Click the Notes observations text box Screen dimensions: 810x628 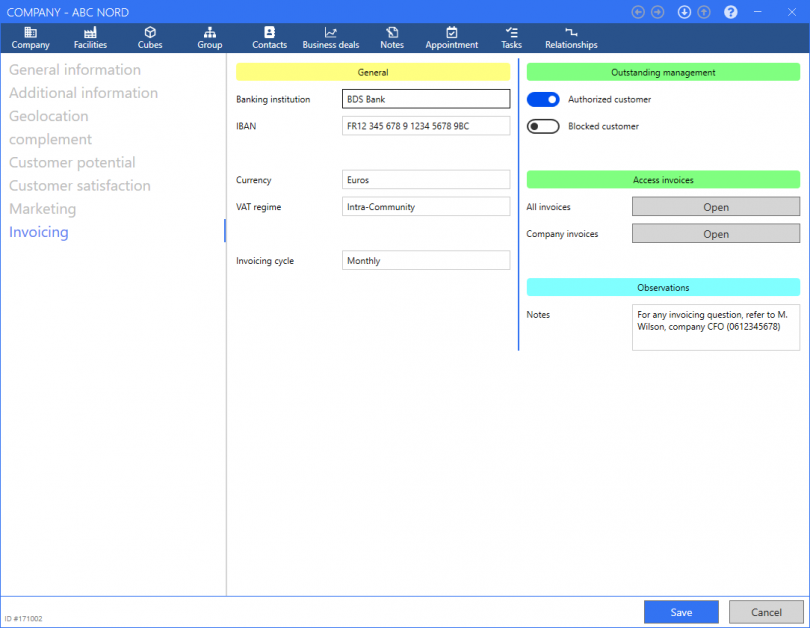[x=715, y=327]
